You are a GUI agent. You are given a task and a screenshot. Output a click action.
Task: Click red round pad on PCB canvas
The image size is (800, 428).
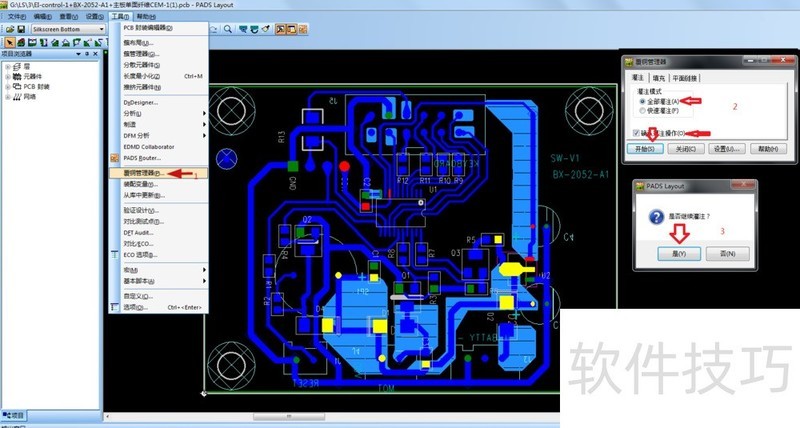point(344,166)
